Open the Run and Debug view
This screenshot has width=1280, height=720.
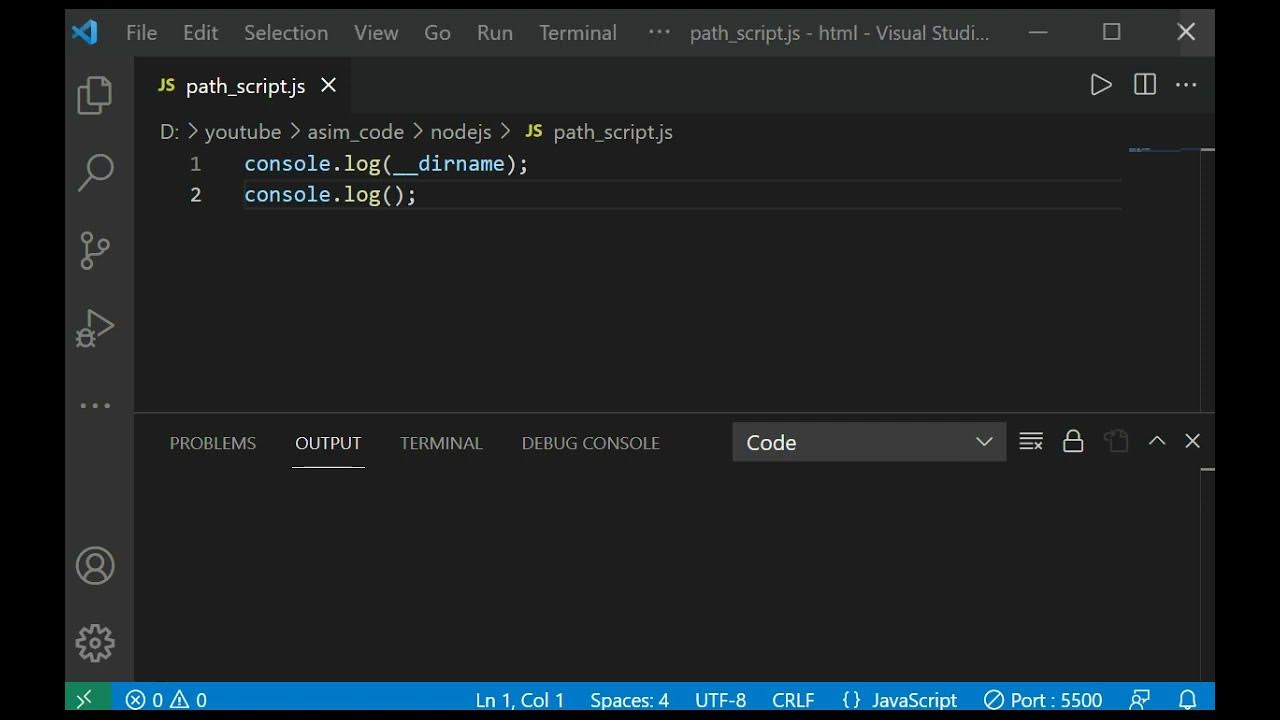pos(95,328)
